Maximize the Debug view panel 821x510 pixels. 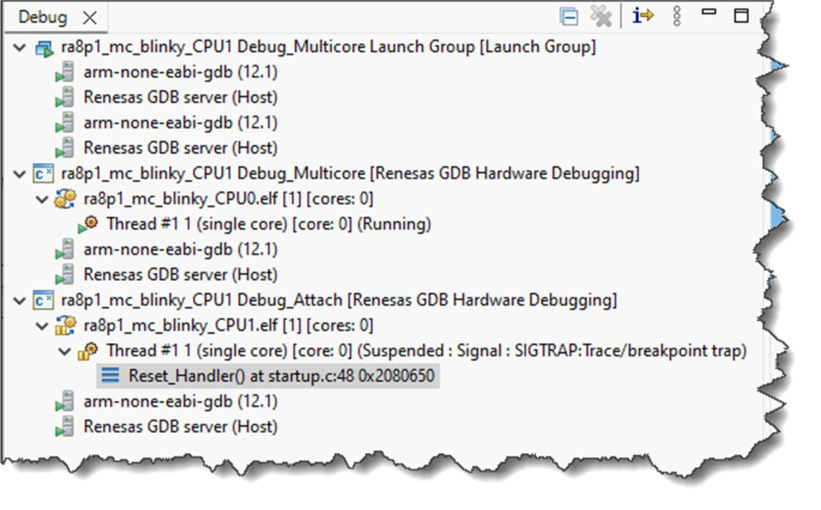(x=741, y=16)
